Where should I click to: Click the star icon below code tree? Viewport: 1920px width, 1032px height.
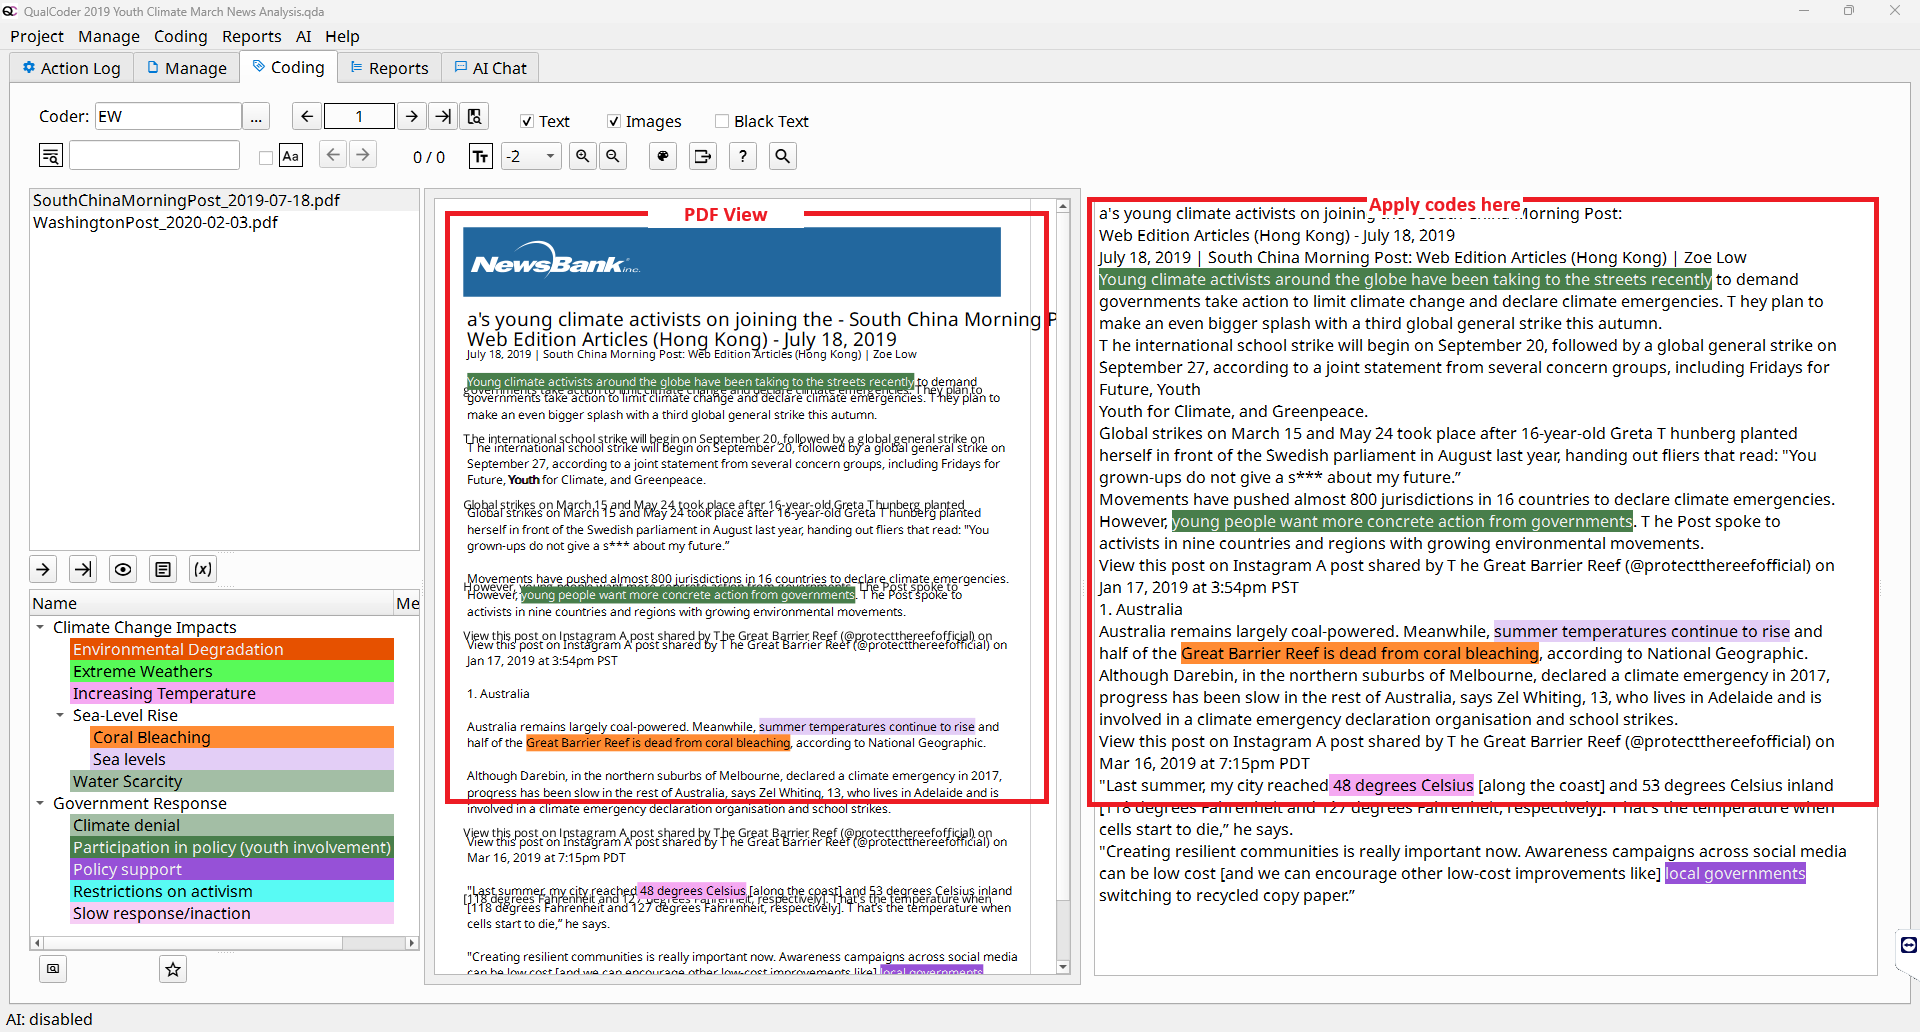(173, 969)
